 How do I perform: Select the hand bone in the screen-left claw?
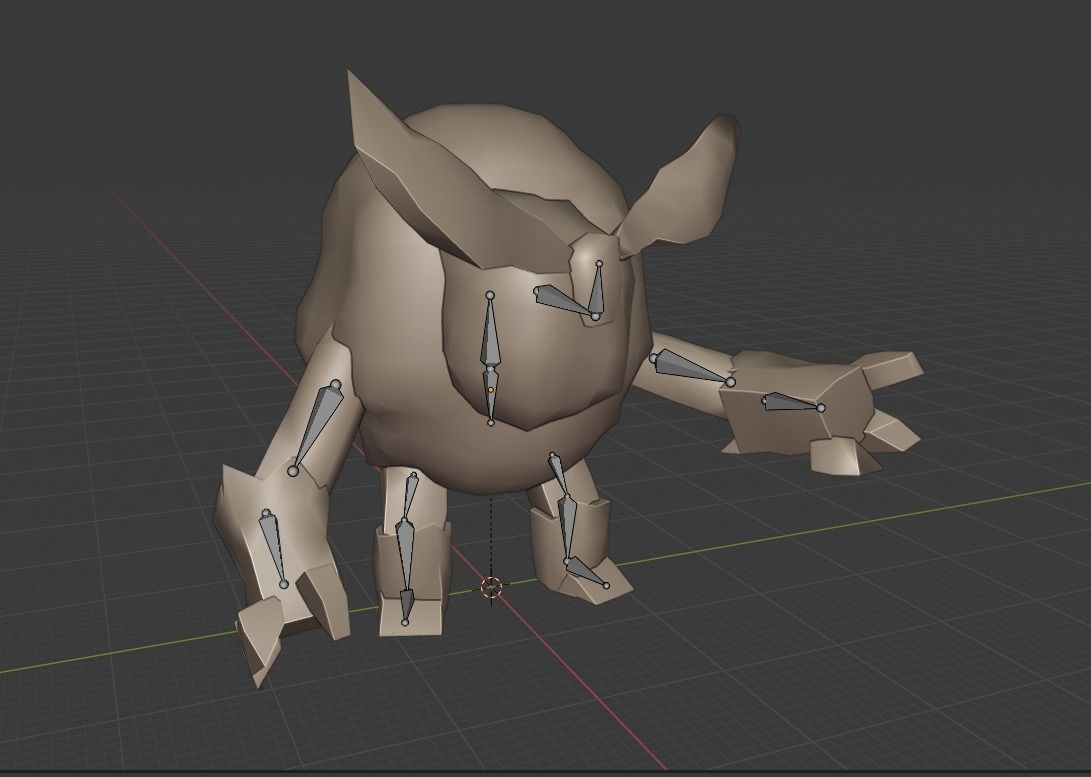(x=274, y=548)
